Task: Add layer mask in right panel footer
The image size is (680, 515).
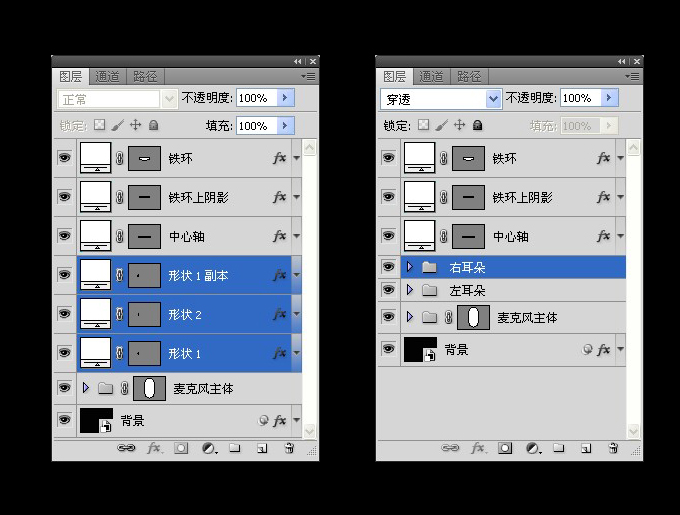Action: pos(505,448)
